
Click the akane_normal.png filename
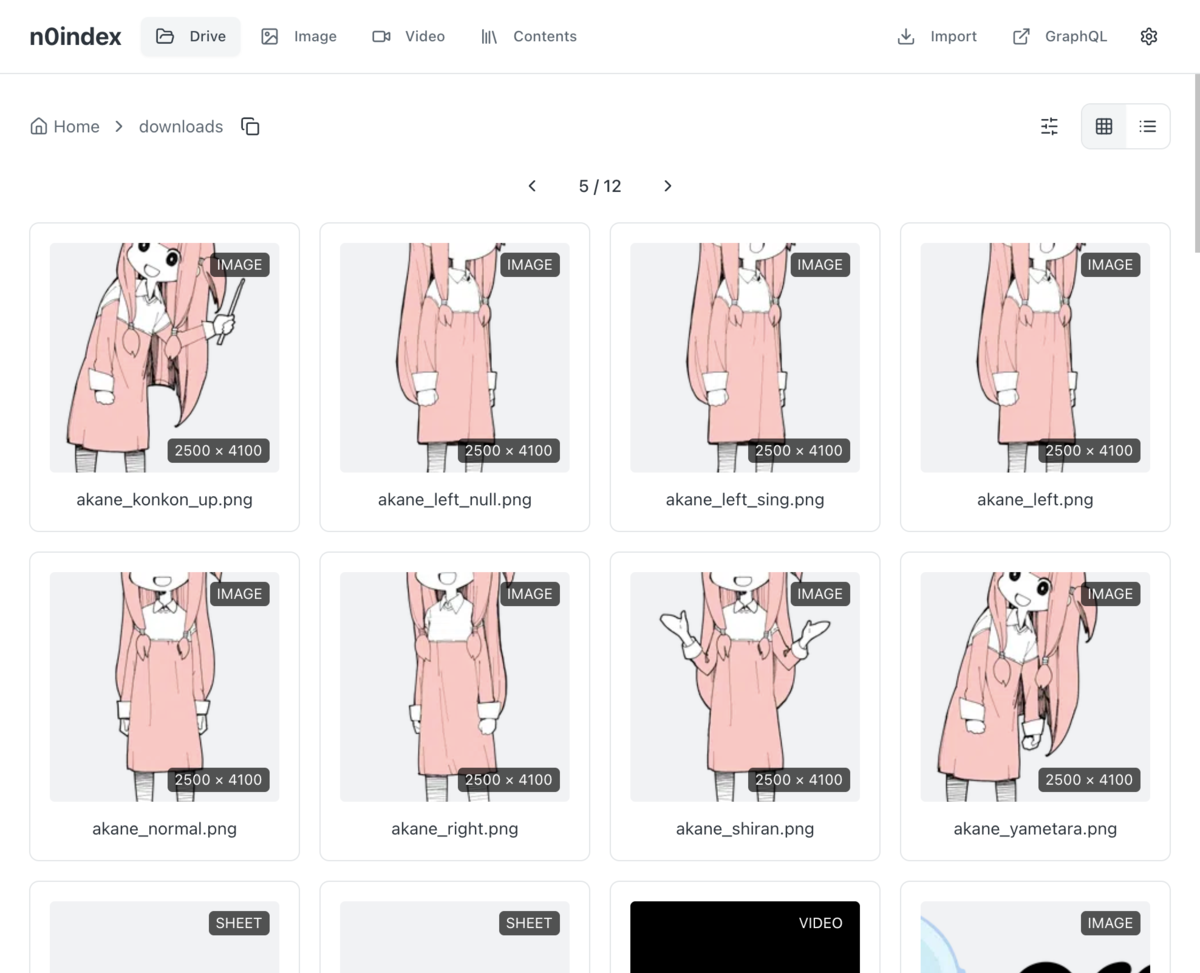click(x=165, y=828)
